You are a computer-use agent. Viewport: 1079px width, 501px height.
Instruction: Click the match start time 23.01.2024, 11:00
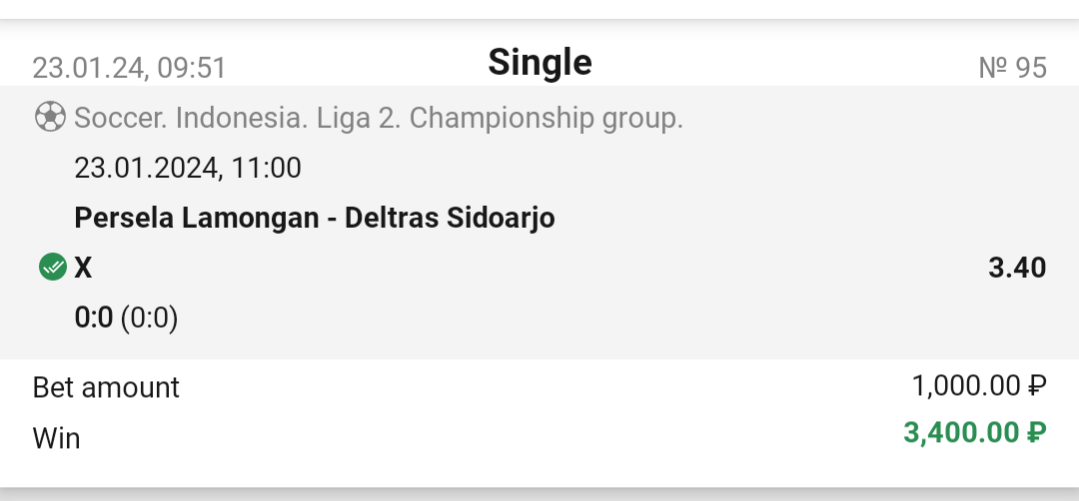tap(187, 168)
